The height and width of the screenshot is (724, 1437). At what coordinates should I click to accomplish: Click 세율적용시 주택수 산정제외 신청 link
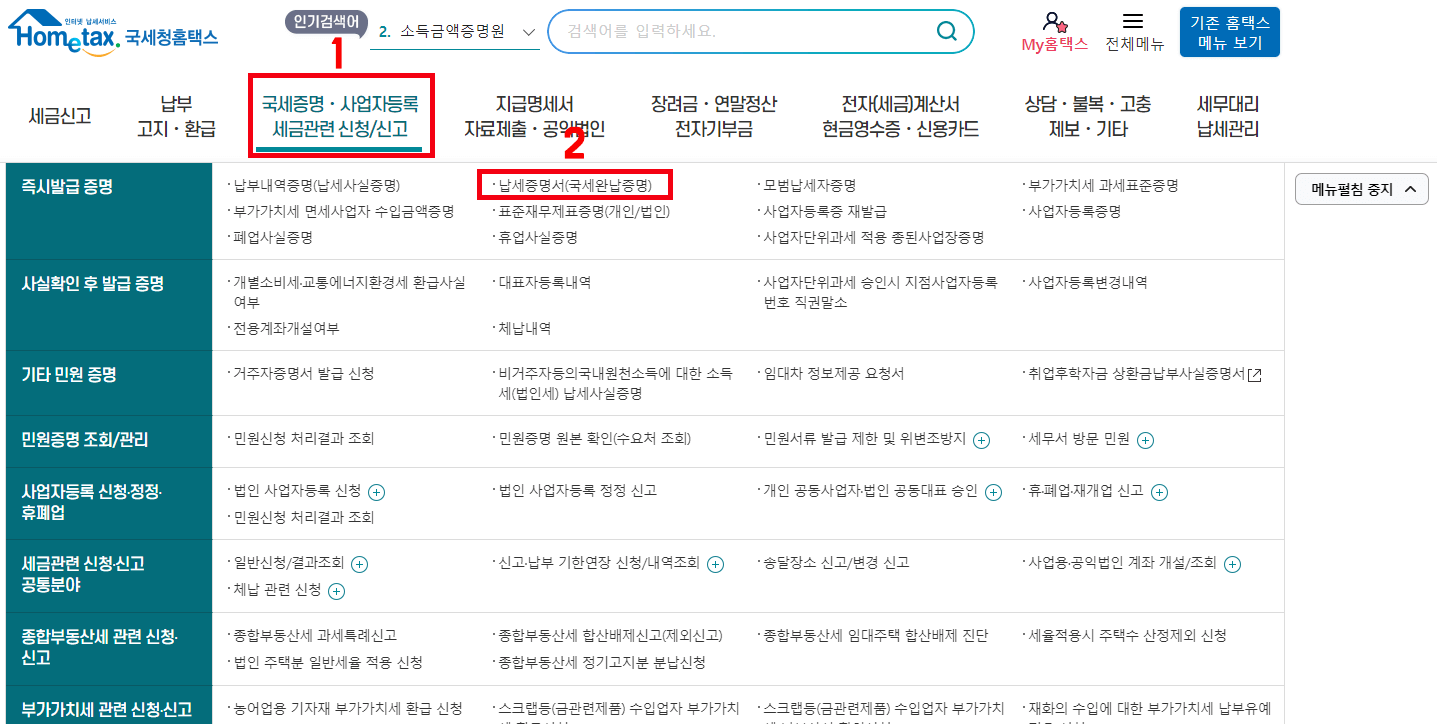pos(1127,635)
